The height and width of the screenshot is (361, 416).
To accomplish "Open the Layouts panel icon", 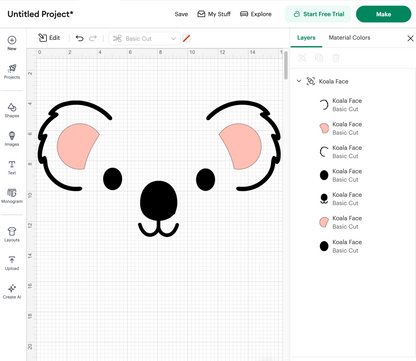I will [x=12, y=234].
